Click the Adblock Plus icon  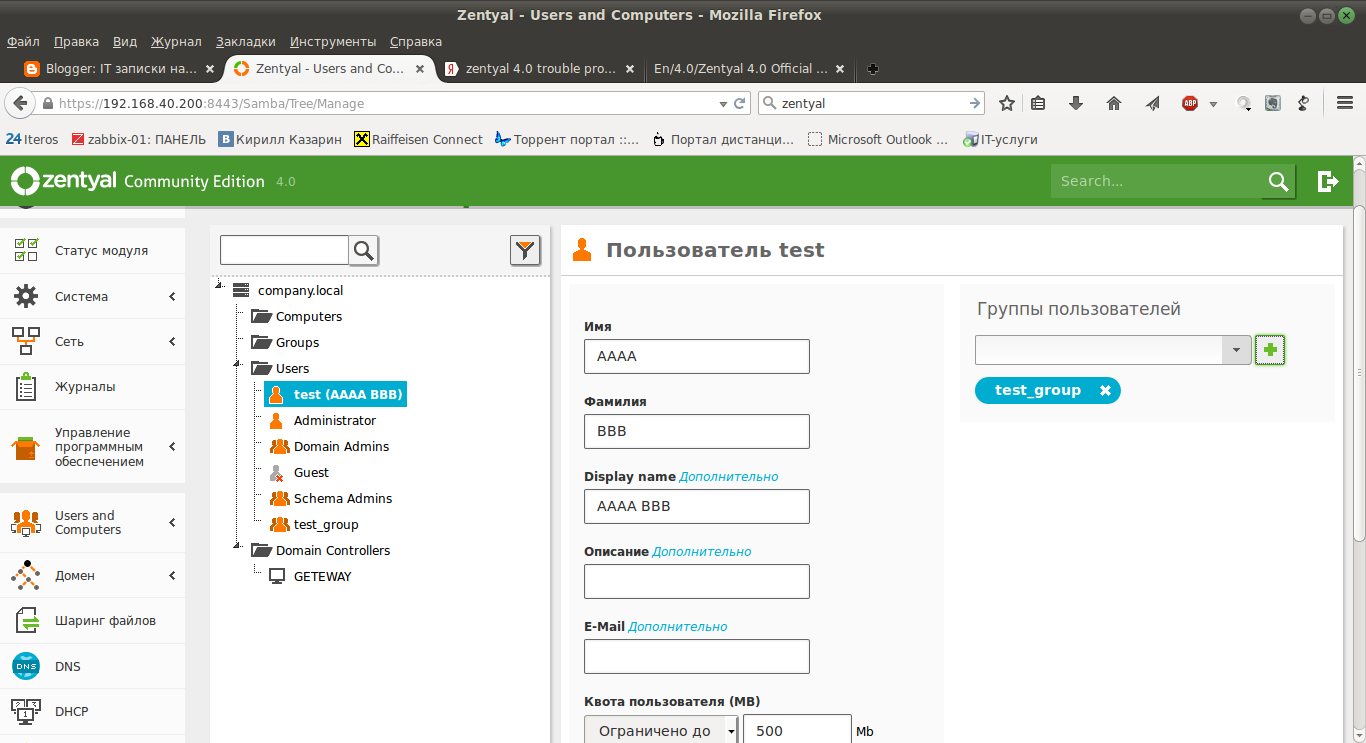point(1190,103)
